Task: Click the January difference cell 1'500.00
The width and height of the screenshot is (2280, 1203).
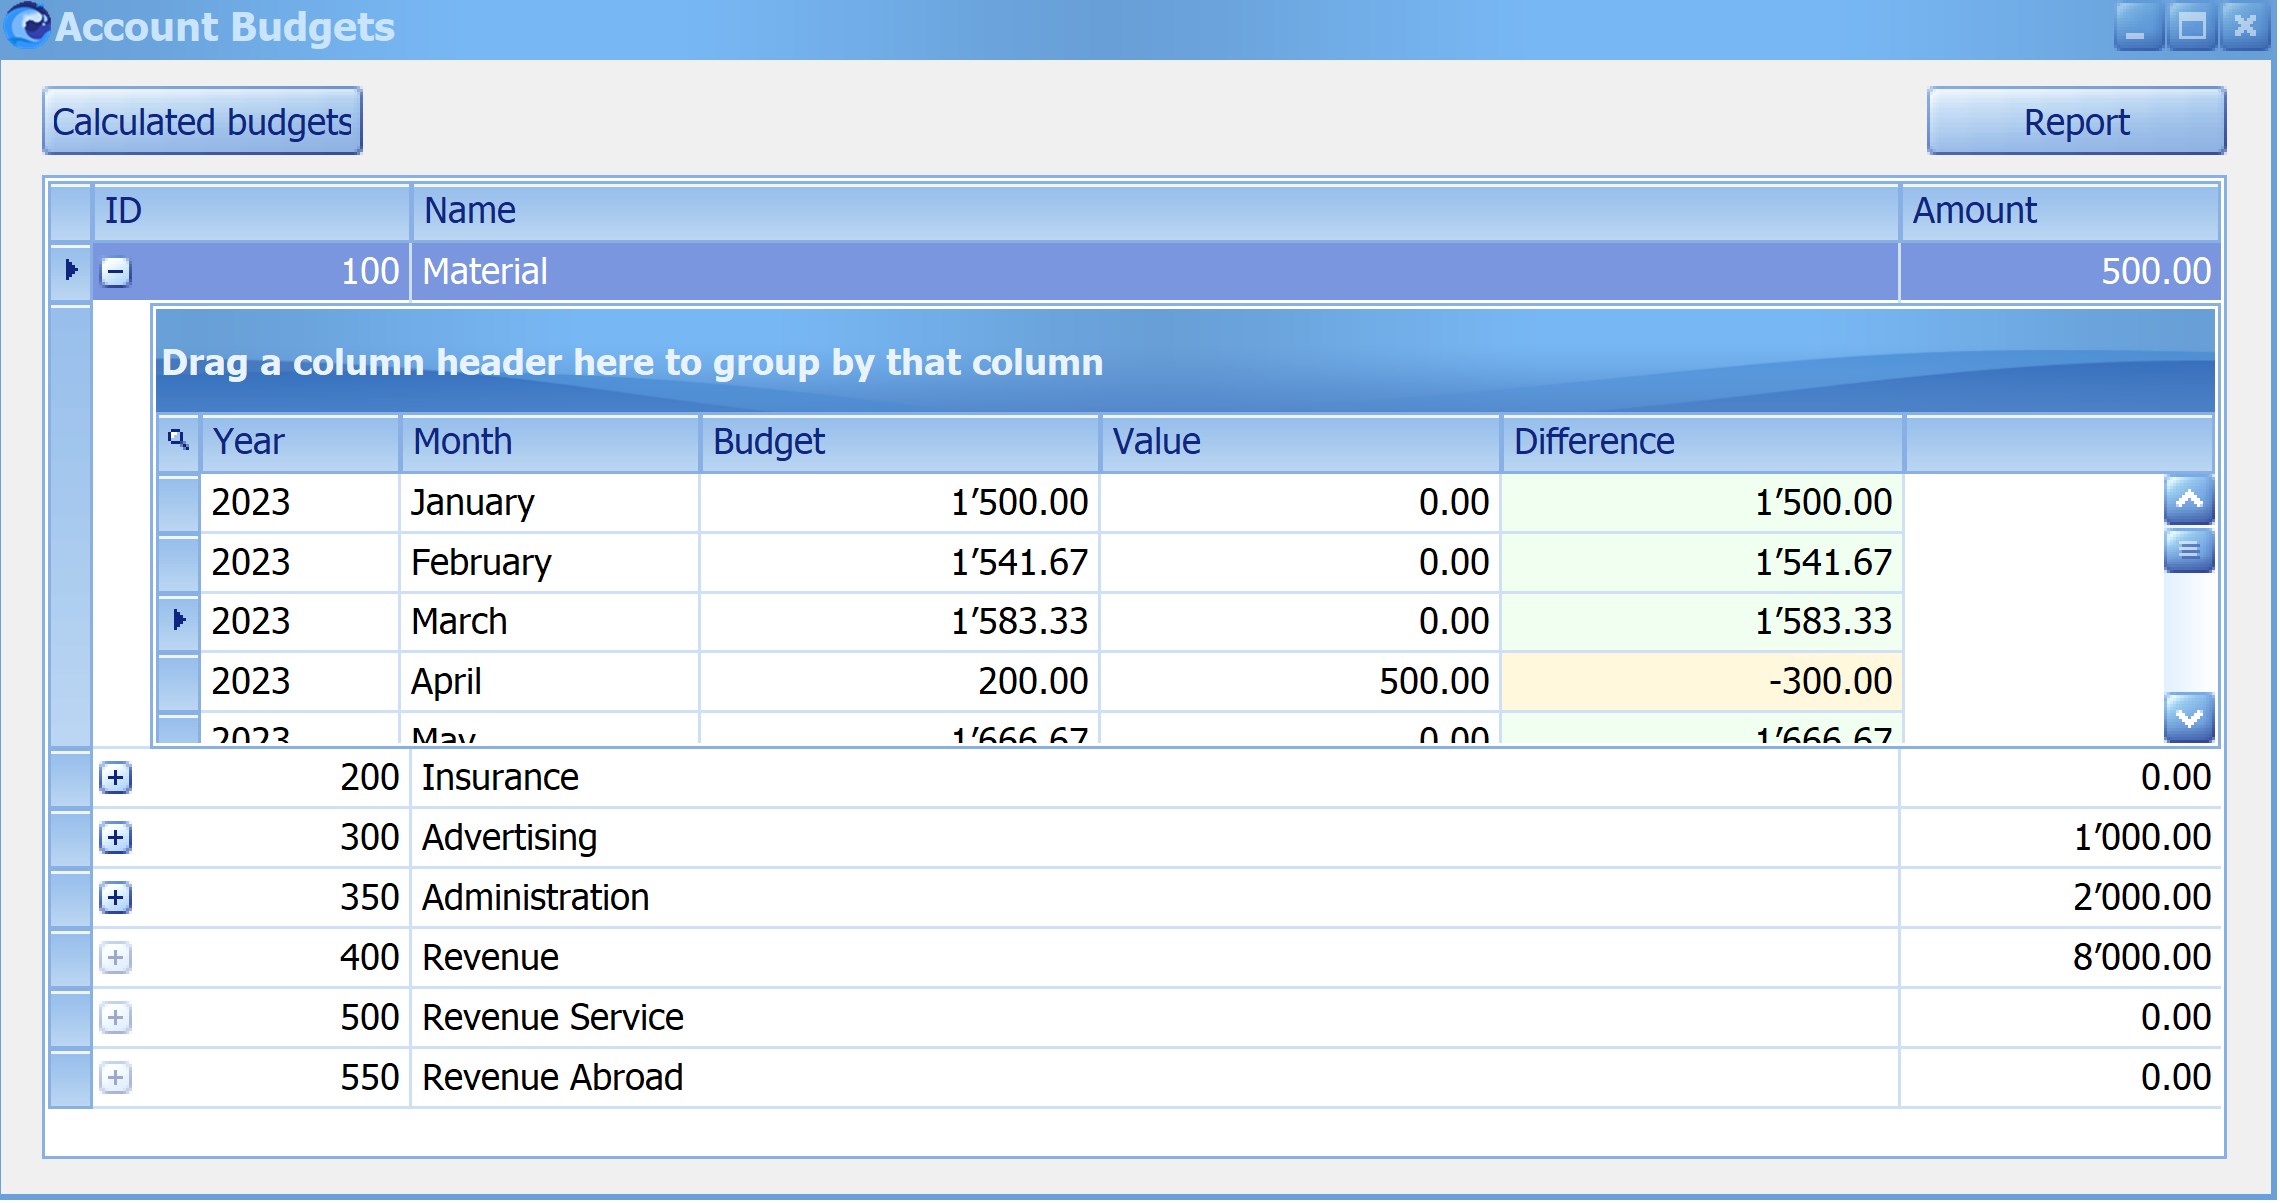Action: click(1702, 502)
